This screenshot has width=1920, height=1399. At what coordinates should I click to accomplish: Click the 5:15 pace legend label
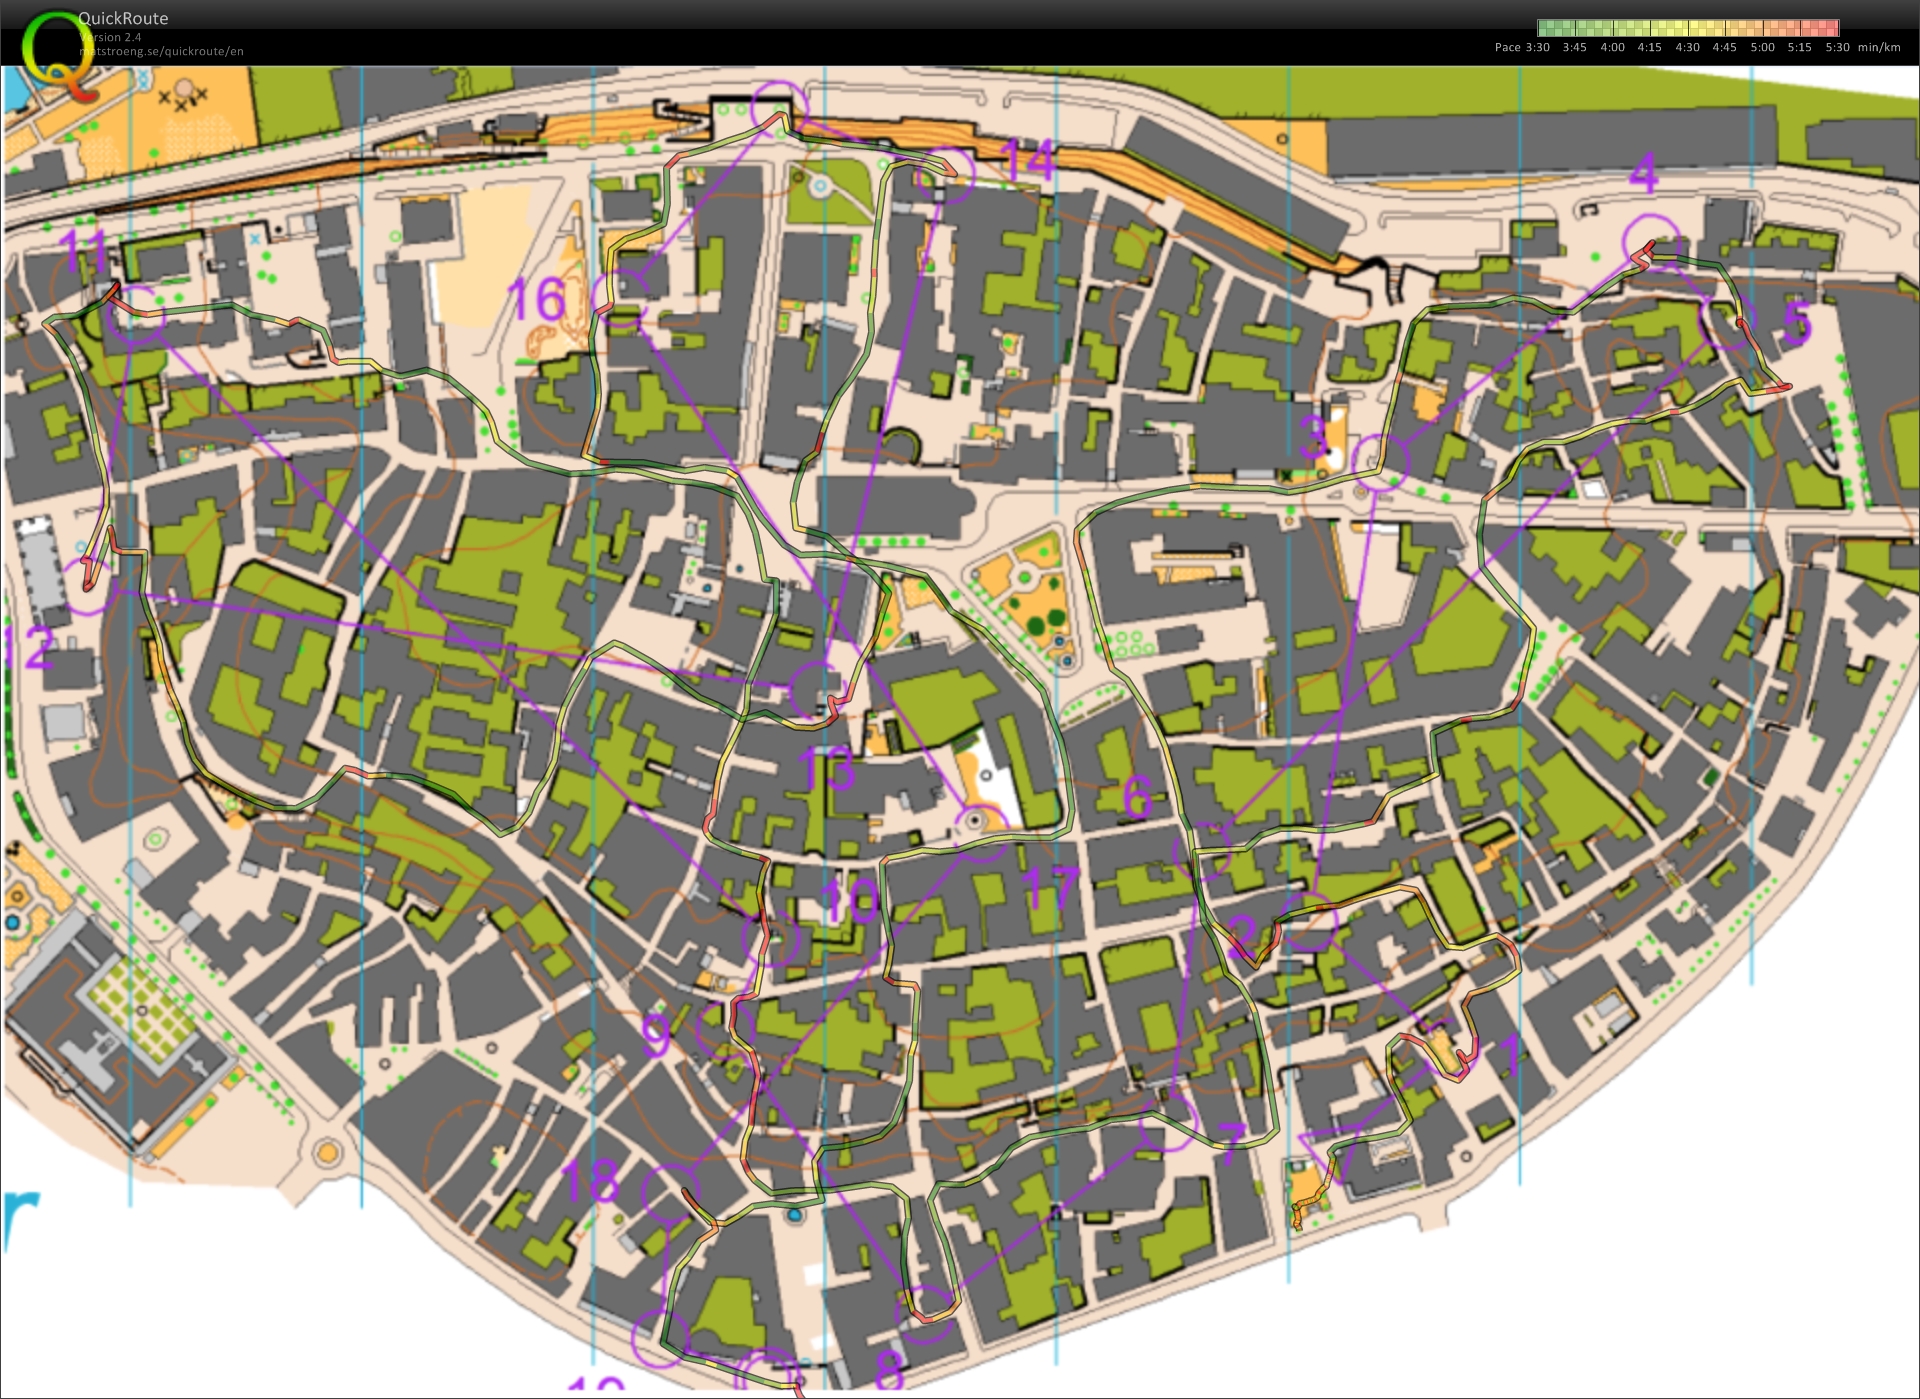(1800, 47)
